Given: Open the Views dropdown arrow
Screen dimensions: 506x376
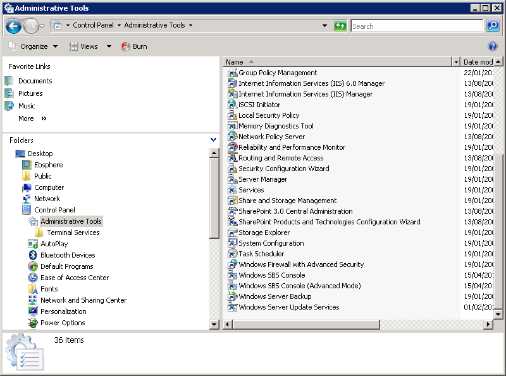Looking at the screenshot, I should pyautogui.click(x=109, y=46).
